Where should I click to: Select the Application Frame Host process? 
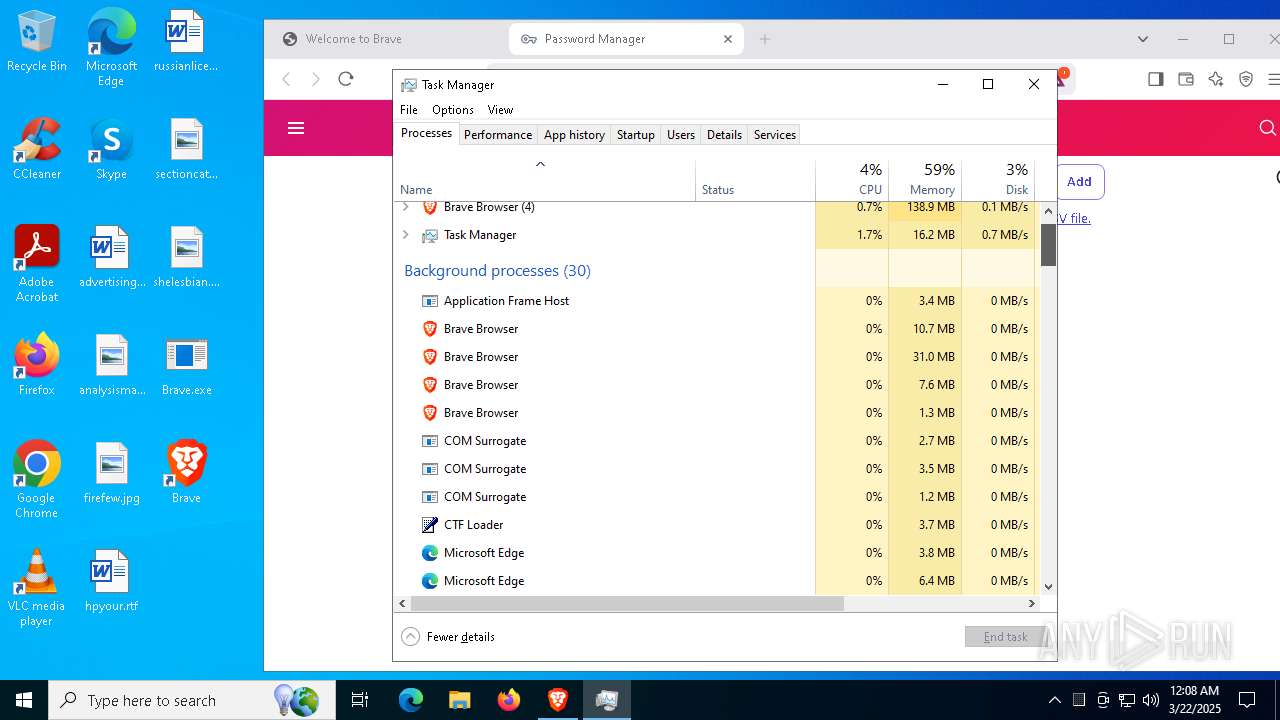[716, 301]
